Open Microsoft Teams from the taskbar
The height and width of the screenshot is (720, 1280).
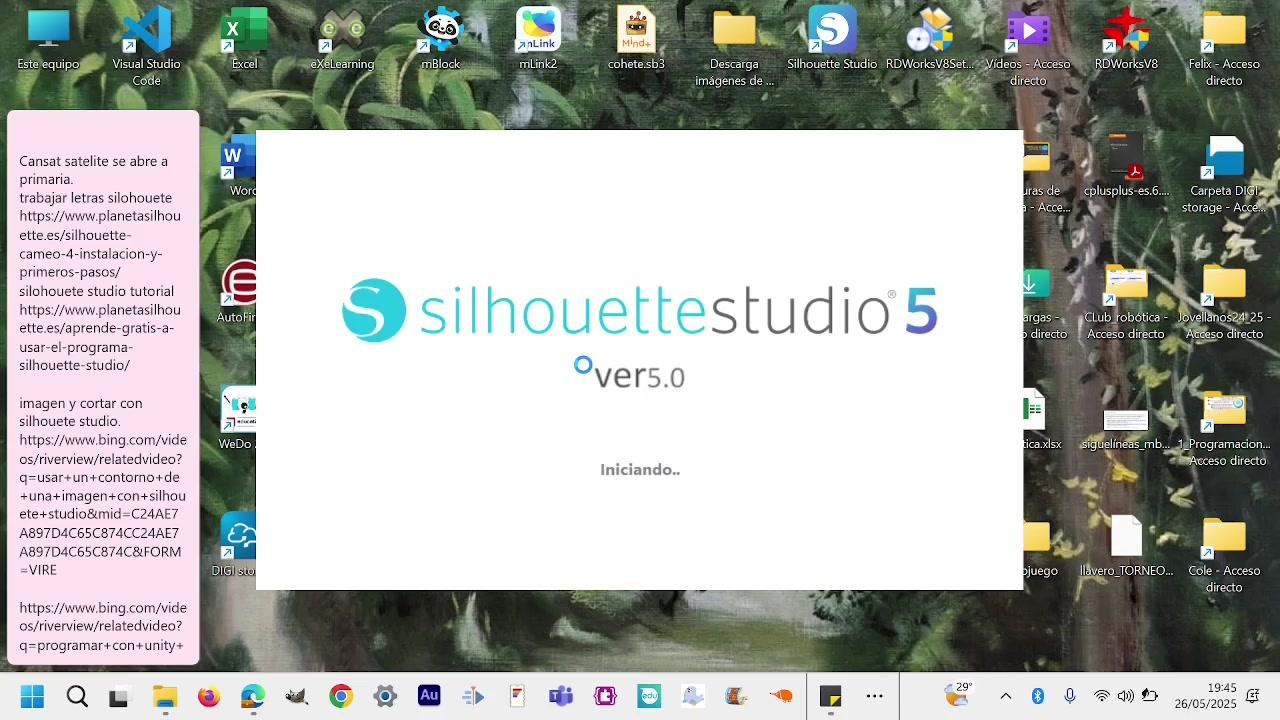tap(561, 696)
